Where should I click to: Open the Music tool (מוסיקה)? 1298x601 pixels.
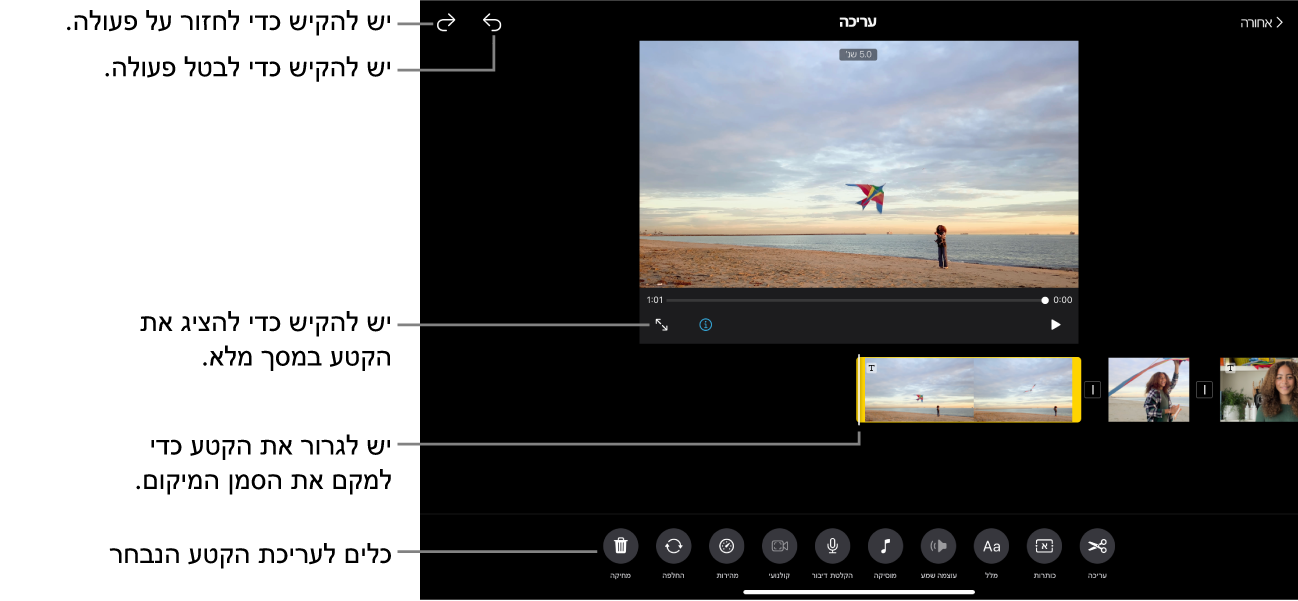(x=885, y=546)
